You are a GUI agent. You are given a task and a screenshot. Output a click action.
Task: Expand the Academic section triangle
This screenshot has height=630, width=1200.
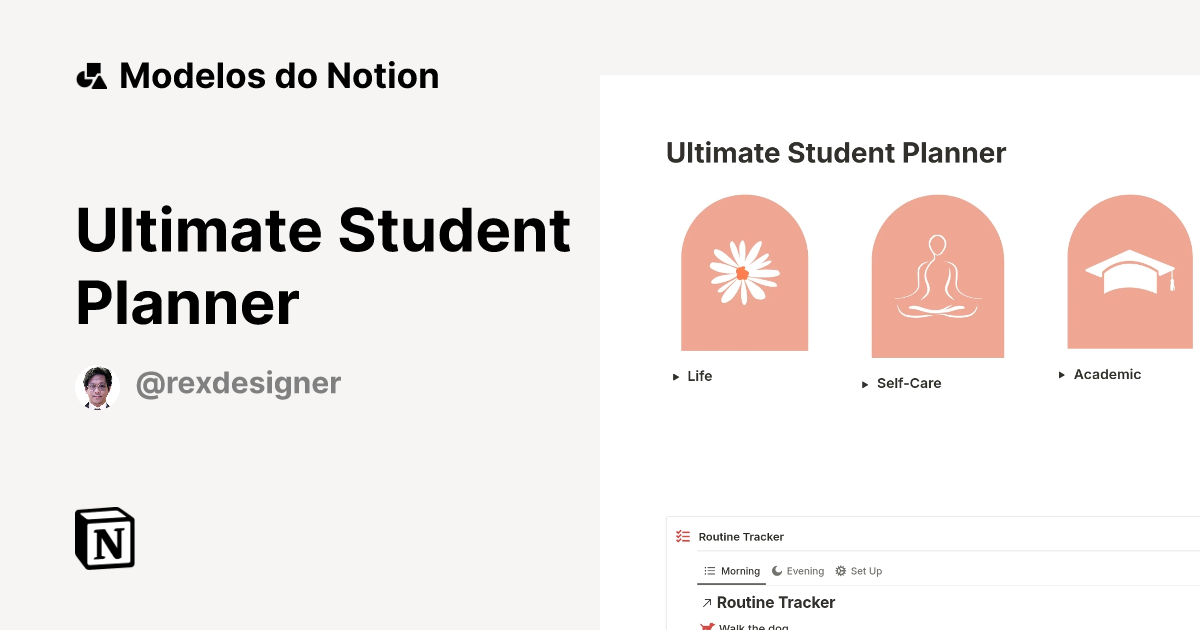[x=1061, y=374]
